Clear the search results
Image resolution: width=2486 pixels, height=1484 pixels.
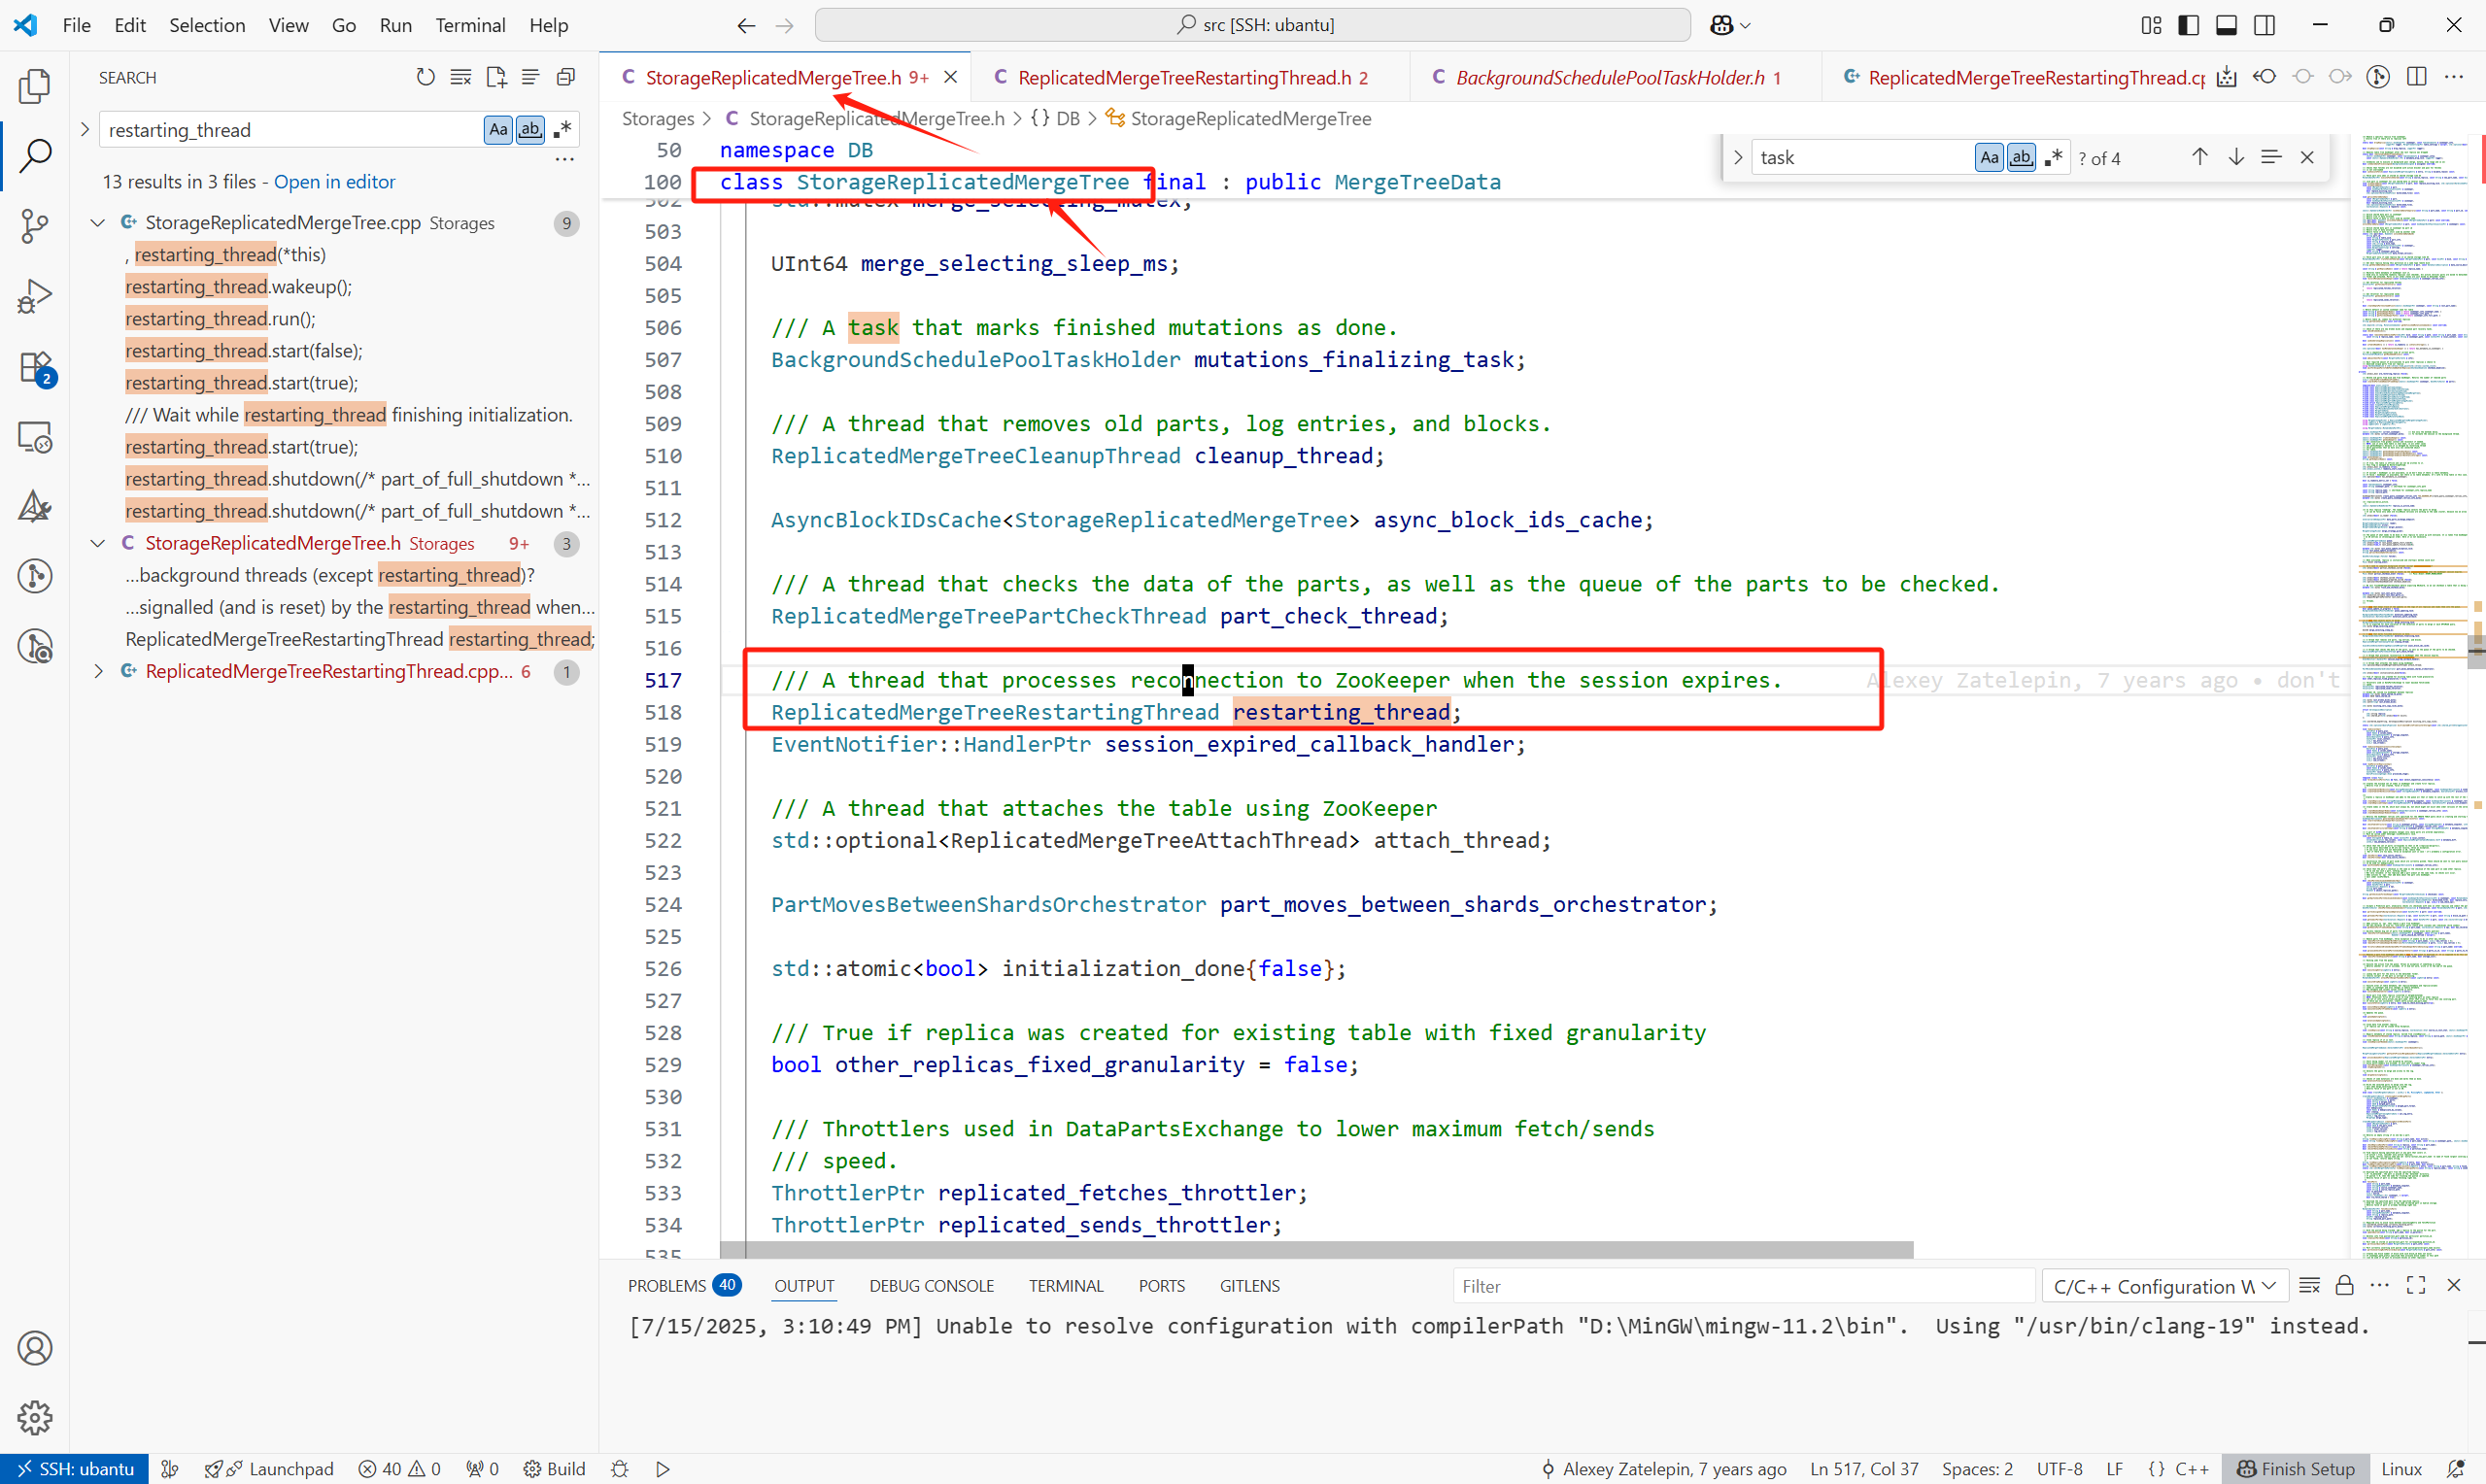click(x=460, y=77)
